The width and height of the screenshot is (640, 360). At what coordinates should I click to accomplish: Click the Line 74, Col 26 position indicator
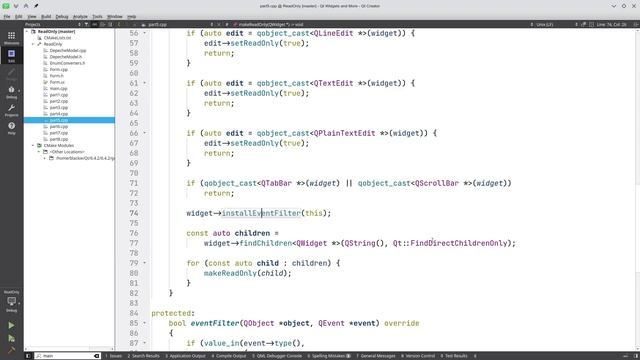point(611,24)
